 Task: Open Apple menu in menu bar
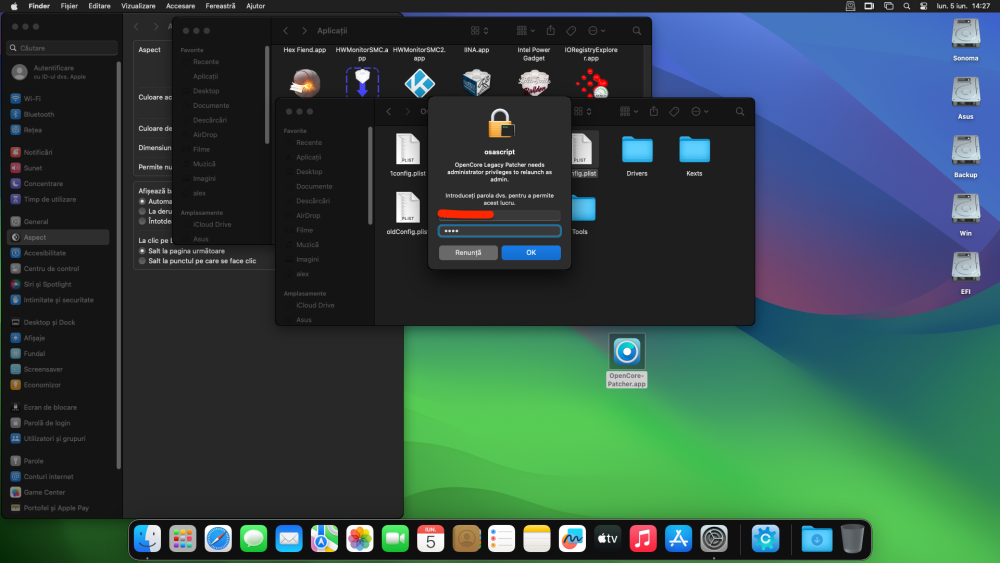point(14,6)
